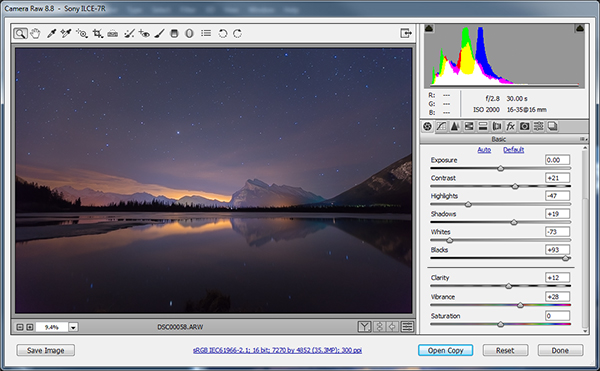Focus the Blacks value field showing +93
600x371 pixels.
tap(558, 250)
